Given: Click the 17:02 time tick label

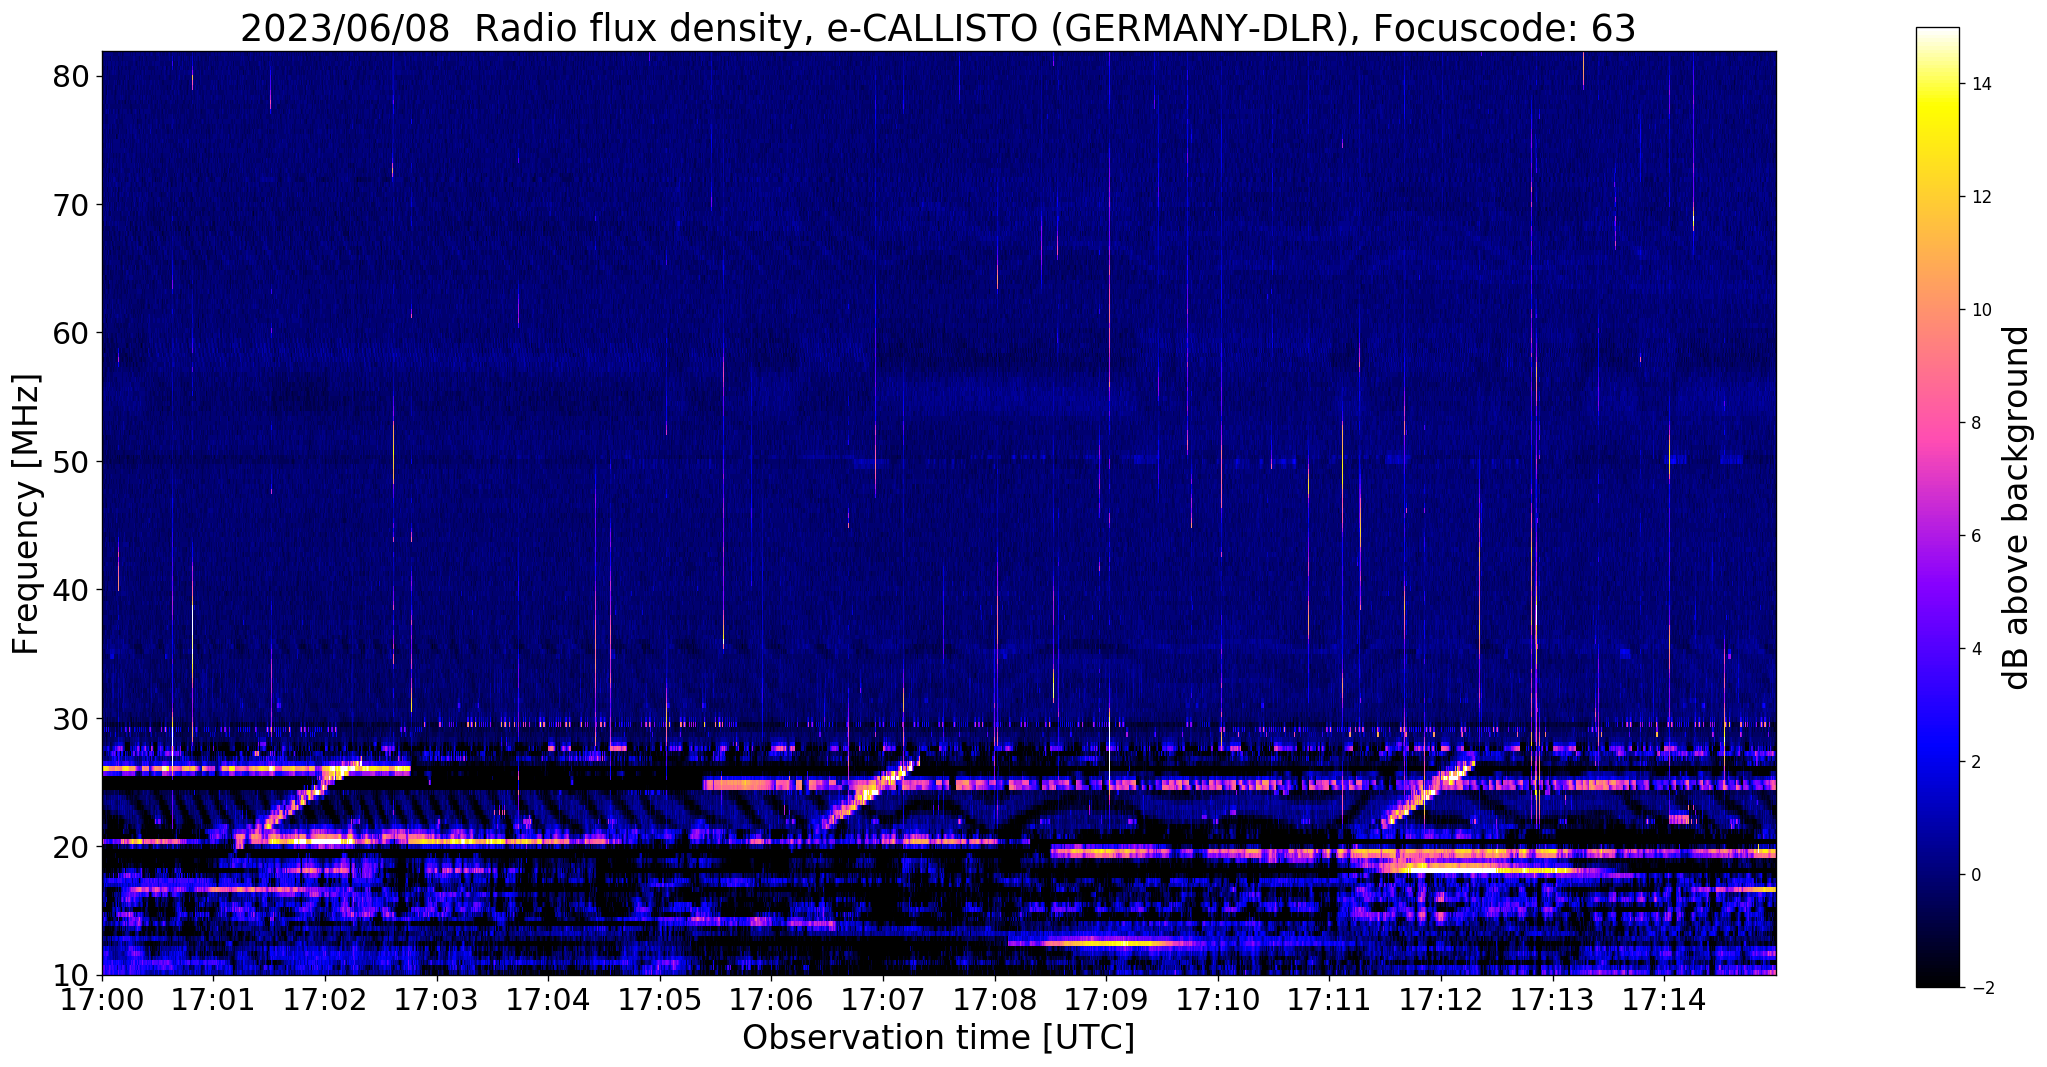Looking at the screenshot, I should click(325, 1000).
